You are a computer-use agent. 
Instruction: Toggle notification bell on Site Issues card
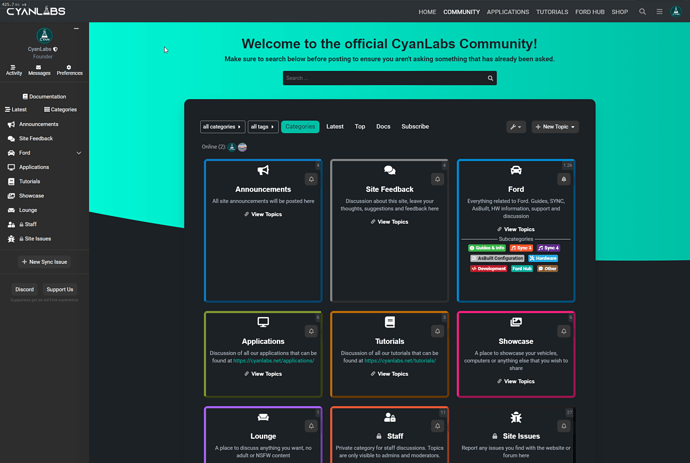pyautogui.click(x=564, y=426)
